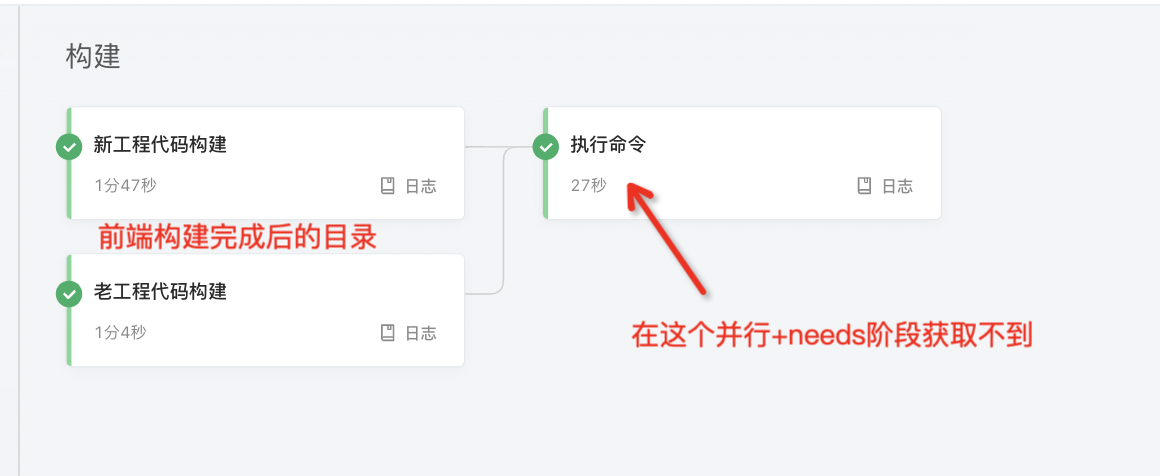
Task: View the 日志 text link for 老工程代码构建
Action: [x=420, y=333]
